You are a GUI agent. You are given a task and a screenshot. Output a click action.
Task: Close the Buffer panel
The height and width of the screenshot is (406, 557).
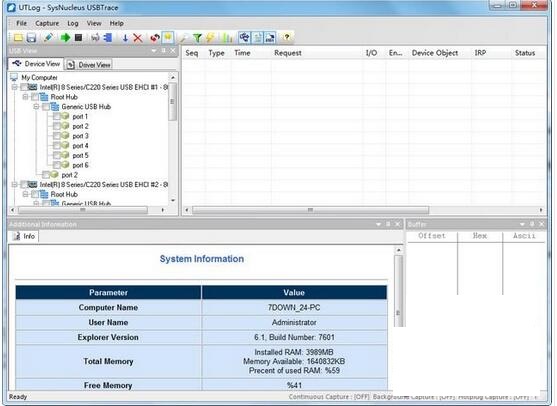(x=542, y=224)
